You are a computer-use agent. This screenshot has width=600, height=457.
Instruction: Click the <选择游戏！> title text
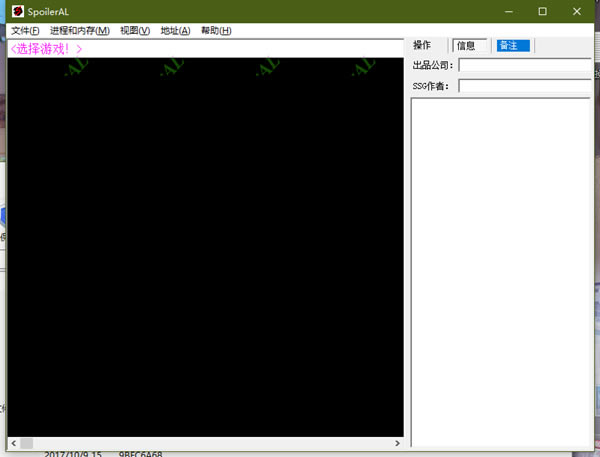(x=46, y=49)
